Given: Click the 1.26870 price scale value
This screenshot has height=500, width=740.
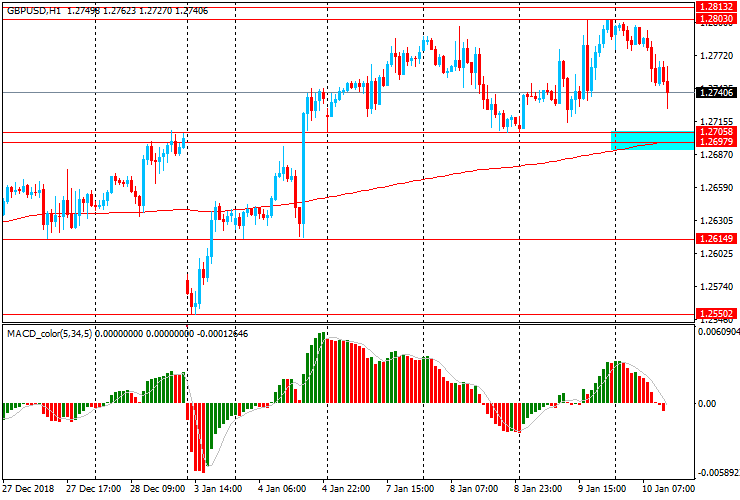Looking at the screenshot, I should [716, 155].
